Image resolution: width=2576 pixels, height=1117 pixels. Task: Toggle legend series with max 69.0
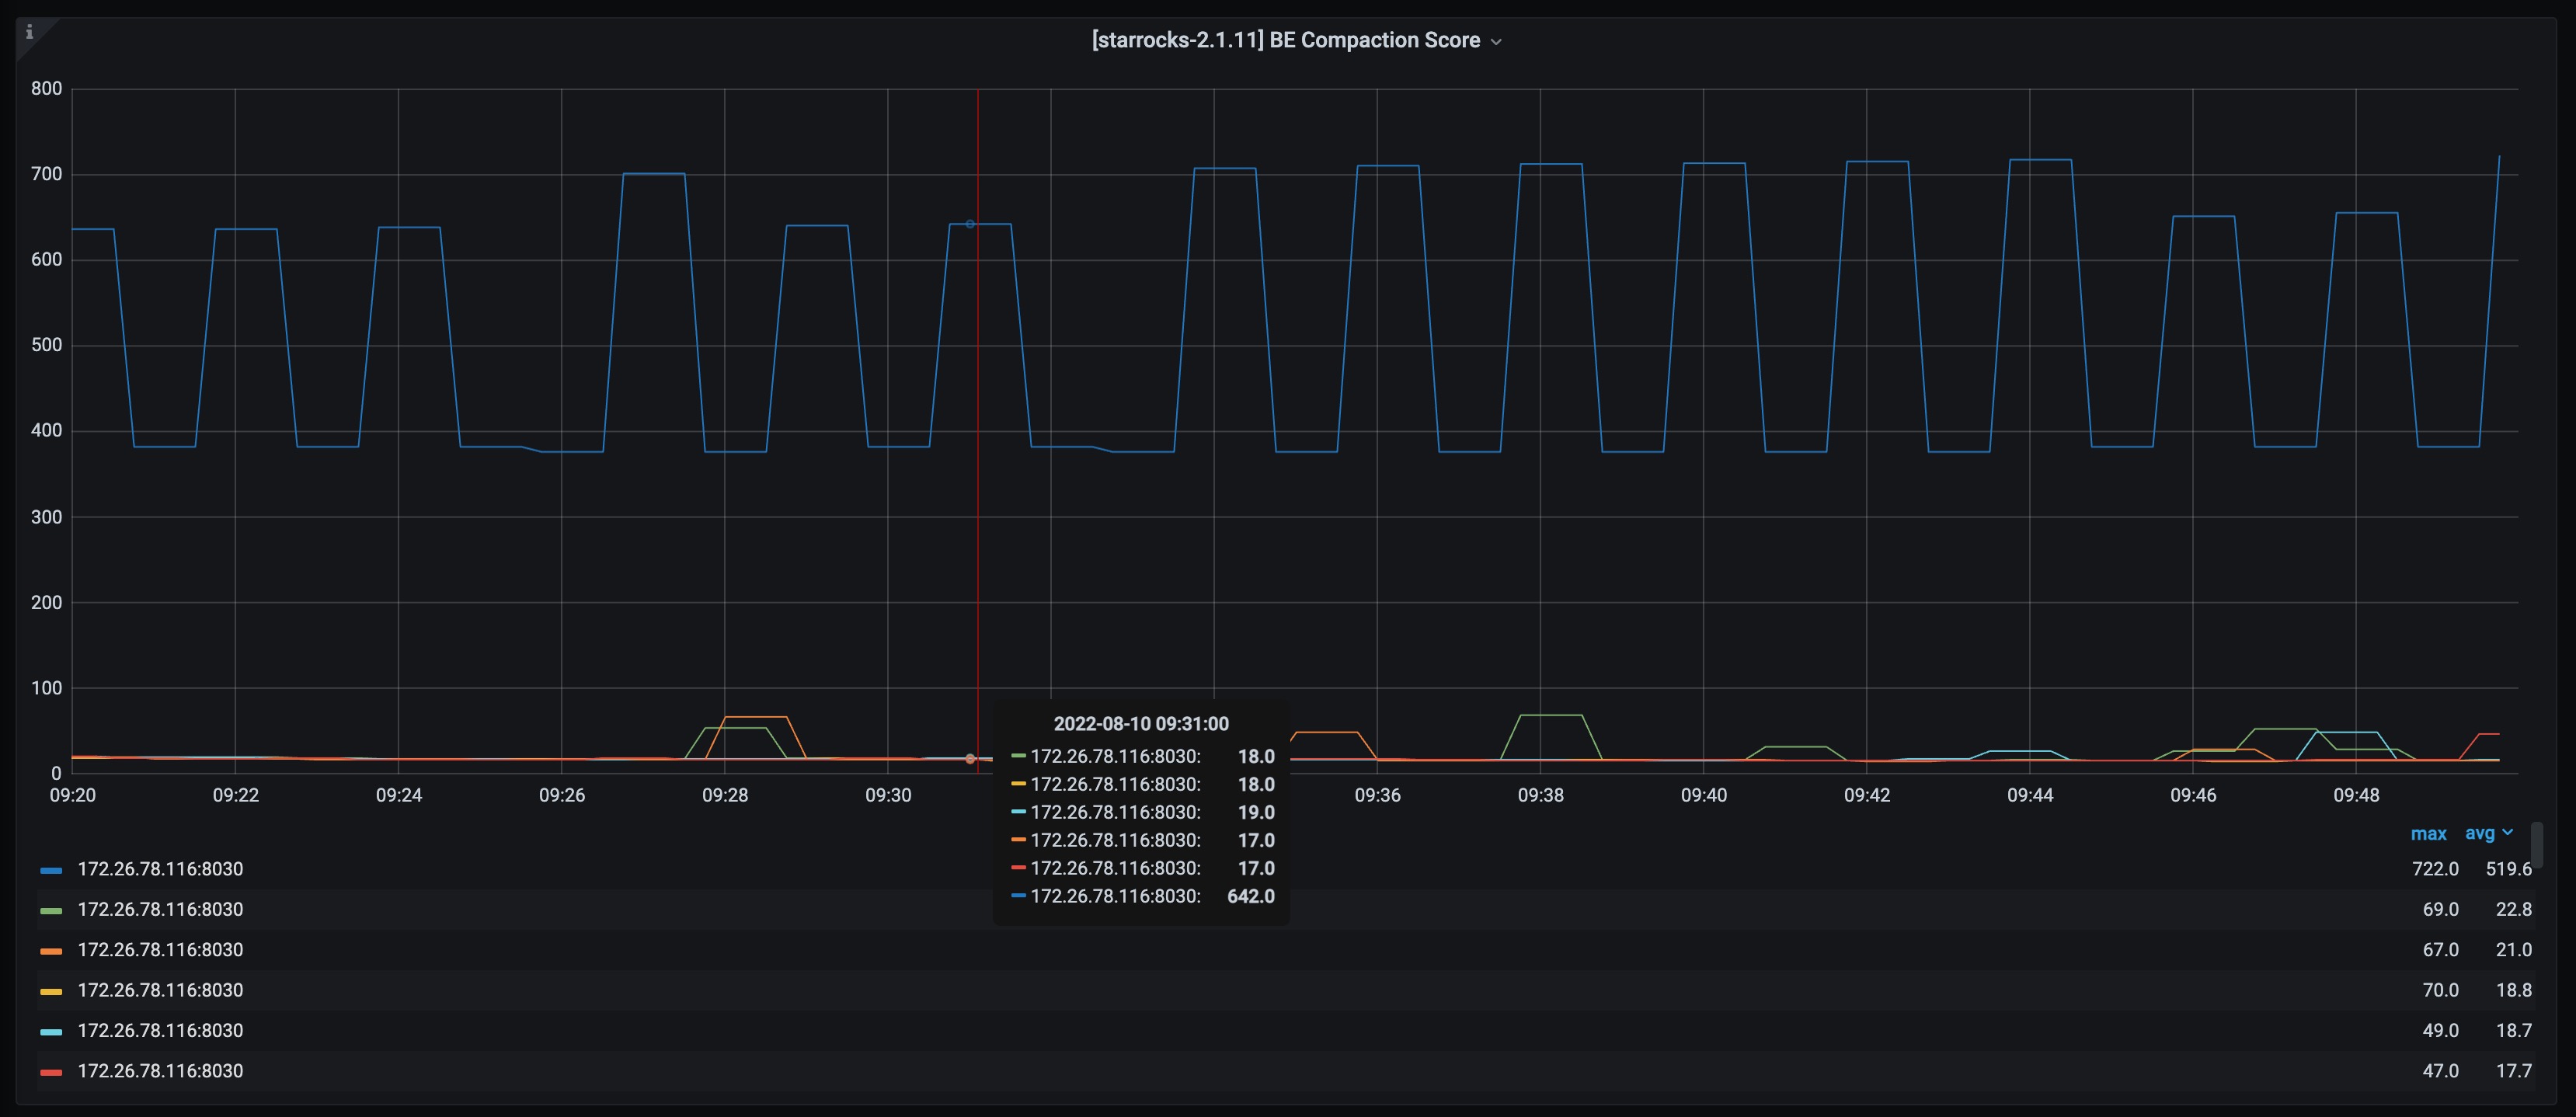pyautogui.click(x=160, y=909)
